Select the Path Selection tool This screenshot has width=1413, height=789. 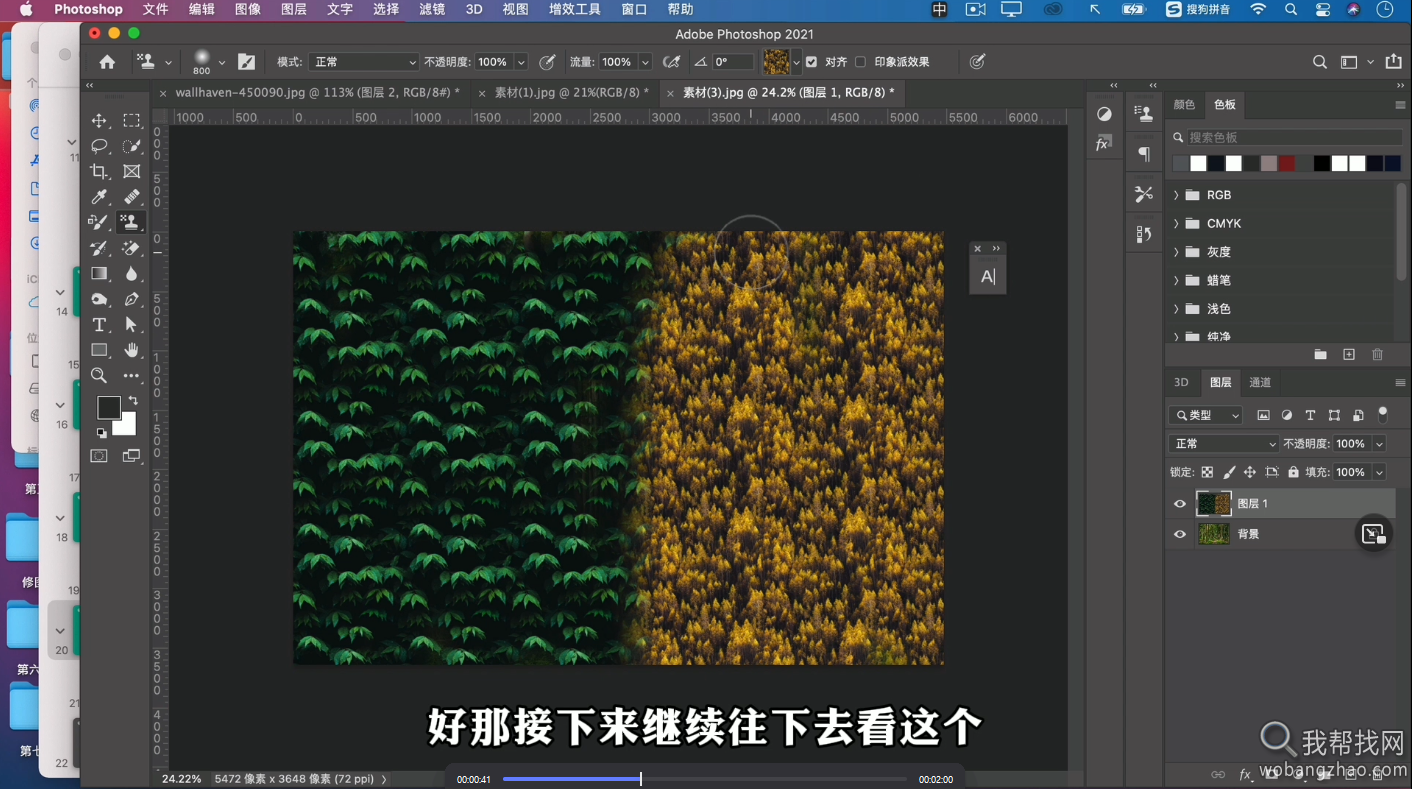coord(131,324)
